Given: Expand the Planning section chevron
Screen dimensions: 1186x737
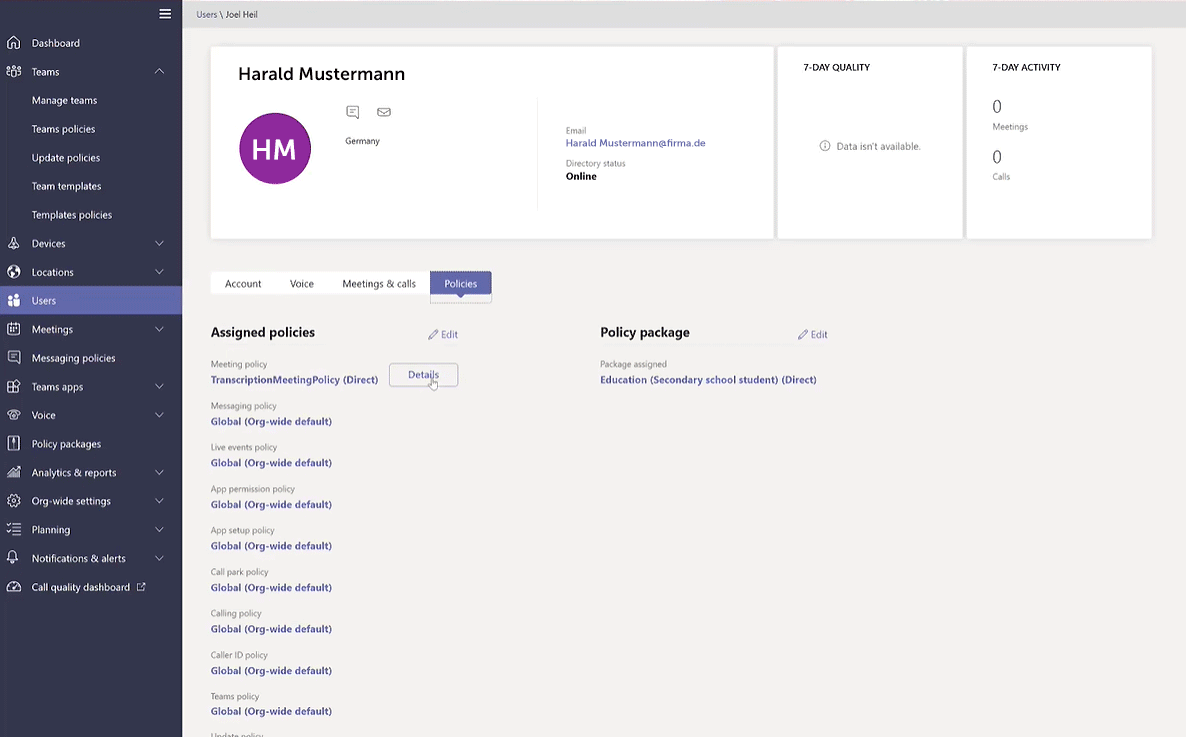Looking at the screenshot, I should [x=160, y=530].
